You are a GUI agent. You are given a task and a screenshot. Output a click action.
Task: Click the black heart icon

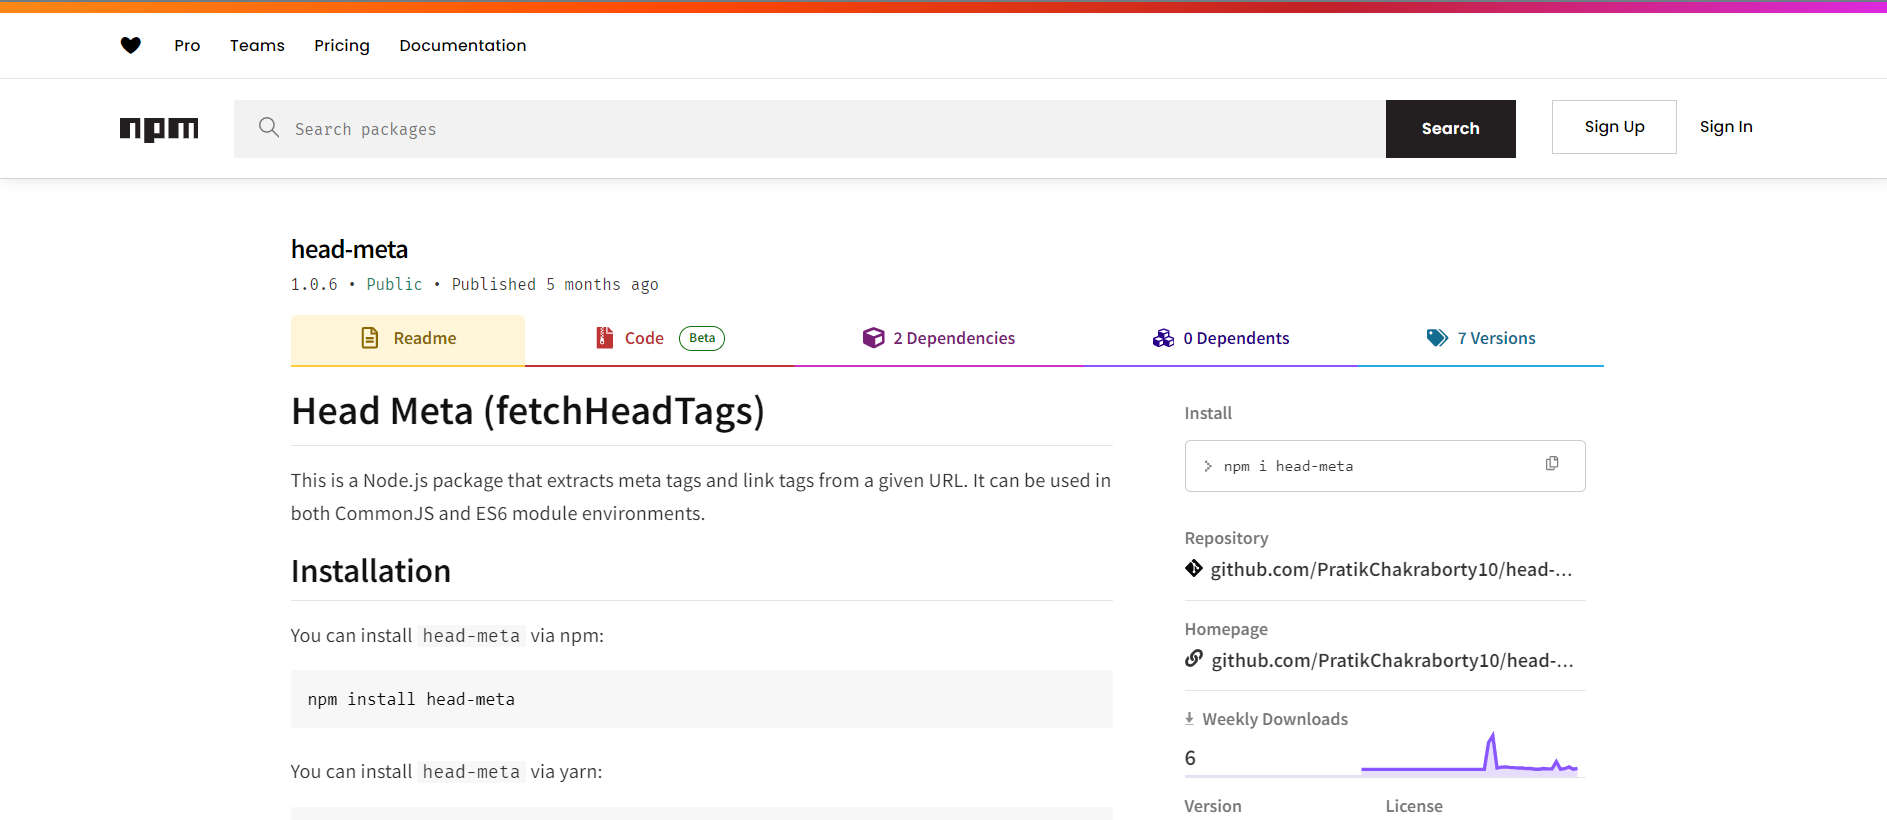[130, 45]
